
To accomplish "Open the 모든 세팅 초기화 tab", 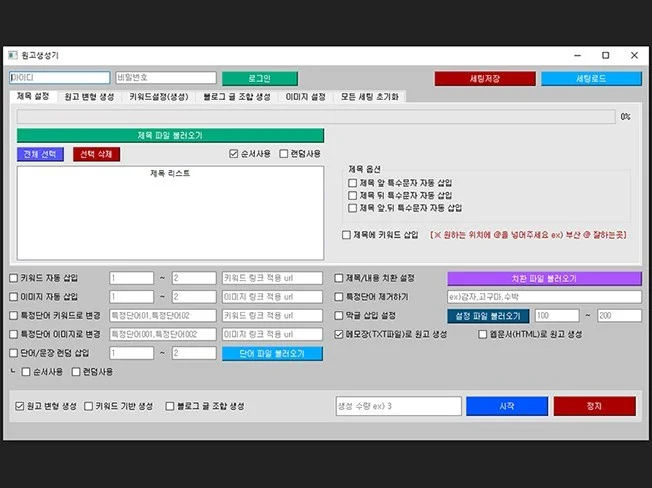I will (x=369, y=97).
